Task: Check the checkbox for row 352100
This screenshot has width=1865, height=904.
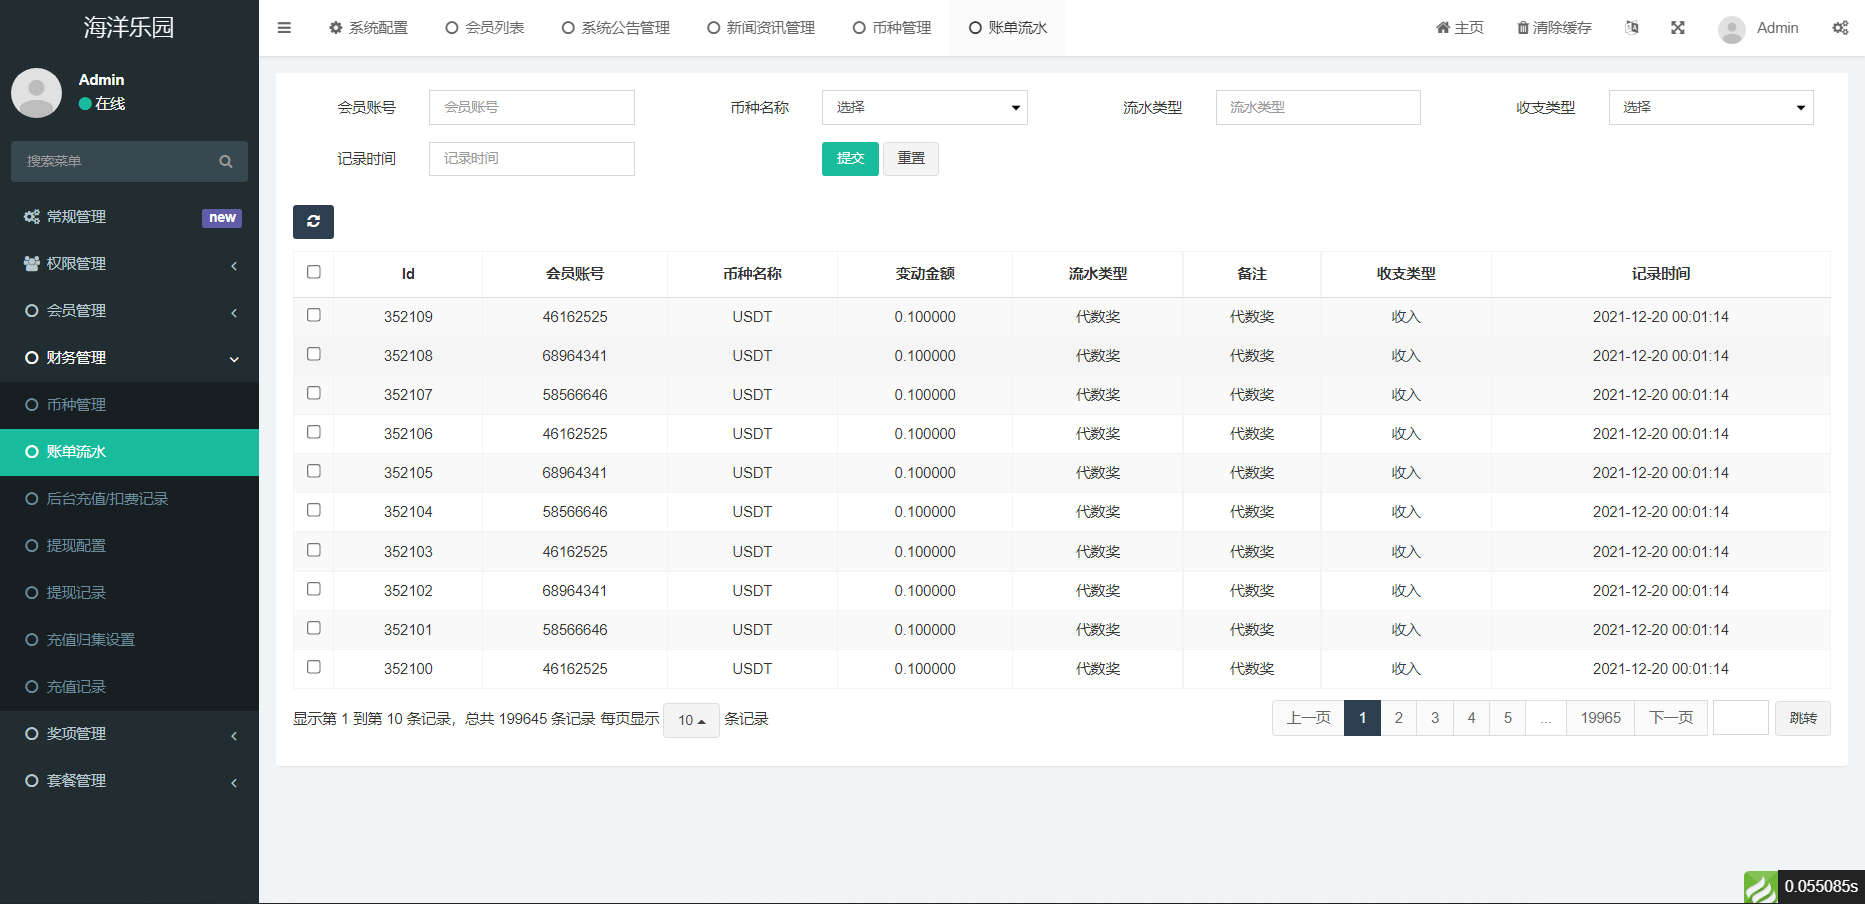Action: (x=314, y=667)
